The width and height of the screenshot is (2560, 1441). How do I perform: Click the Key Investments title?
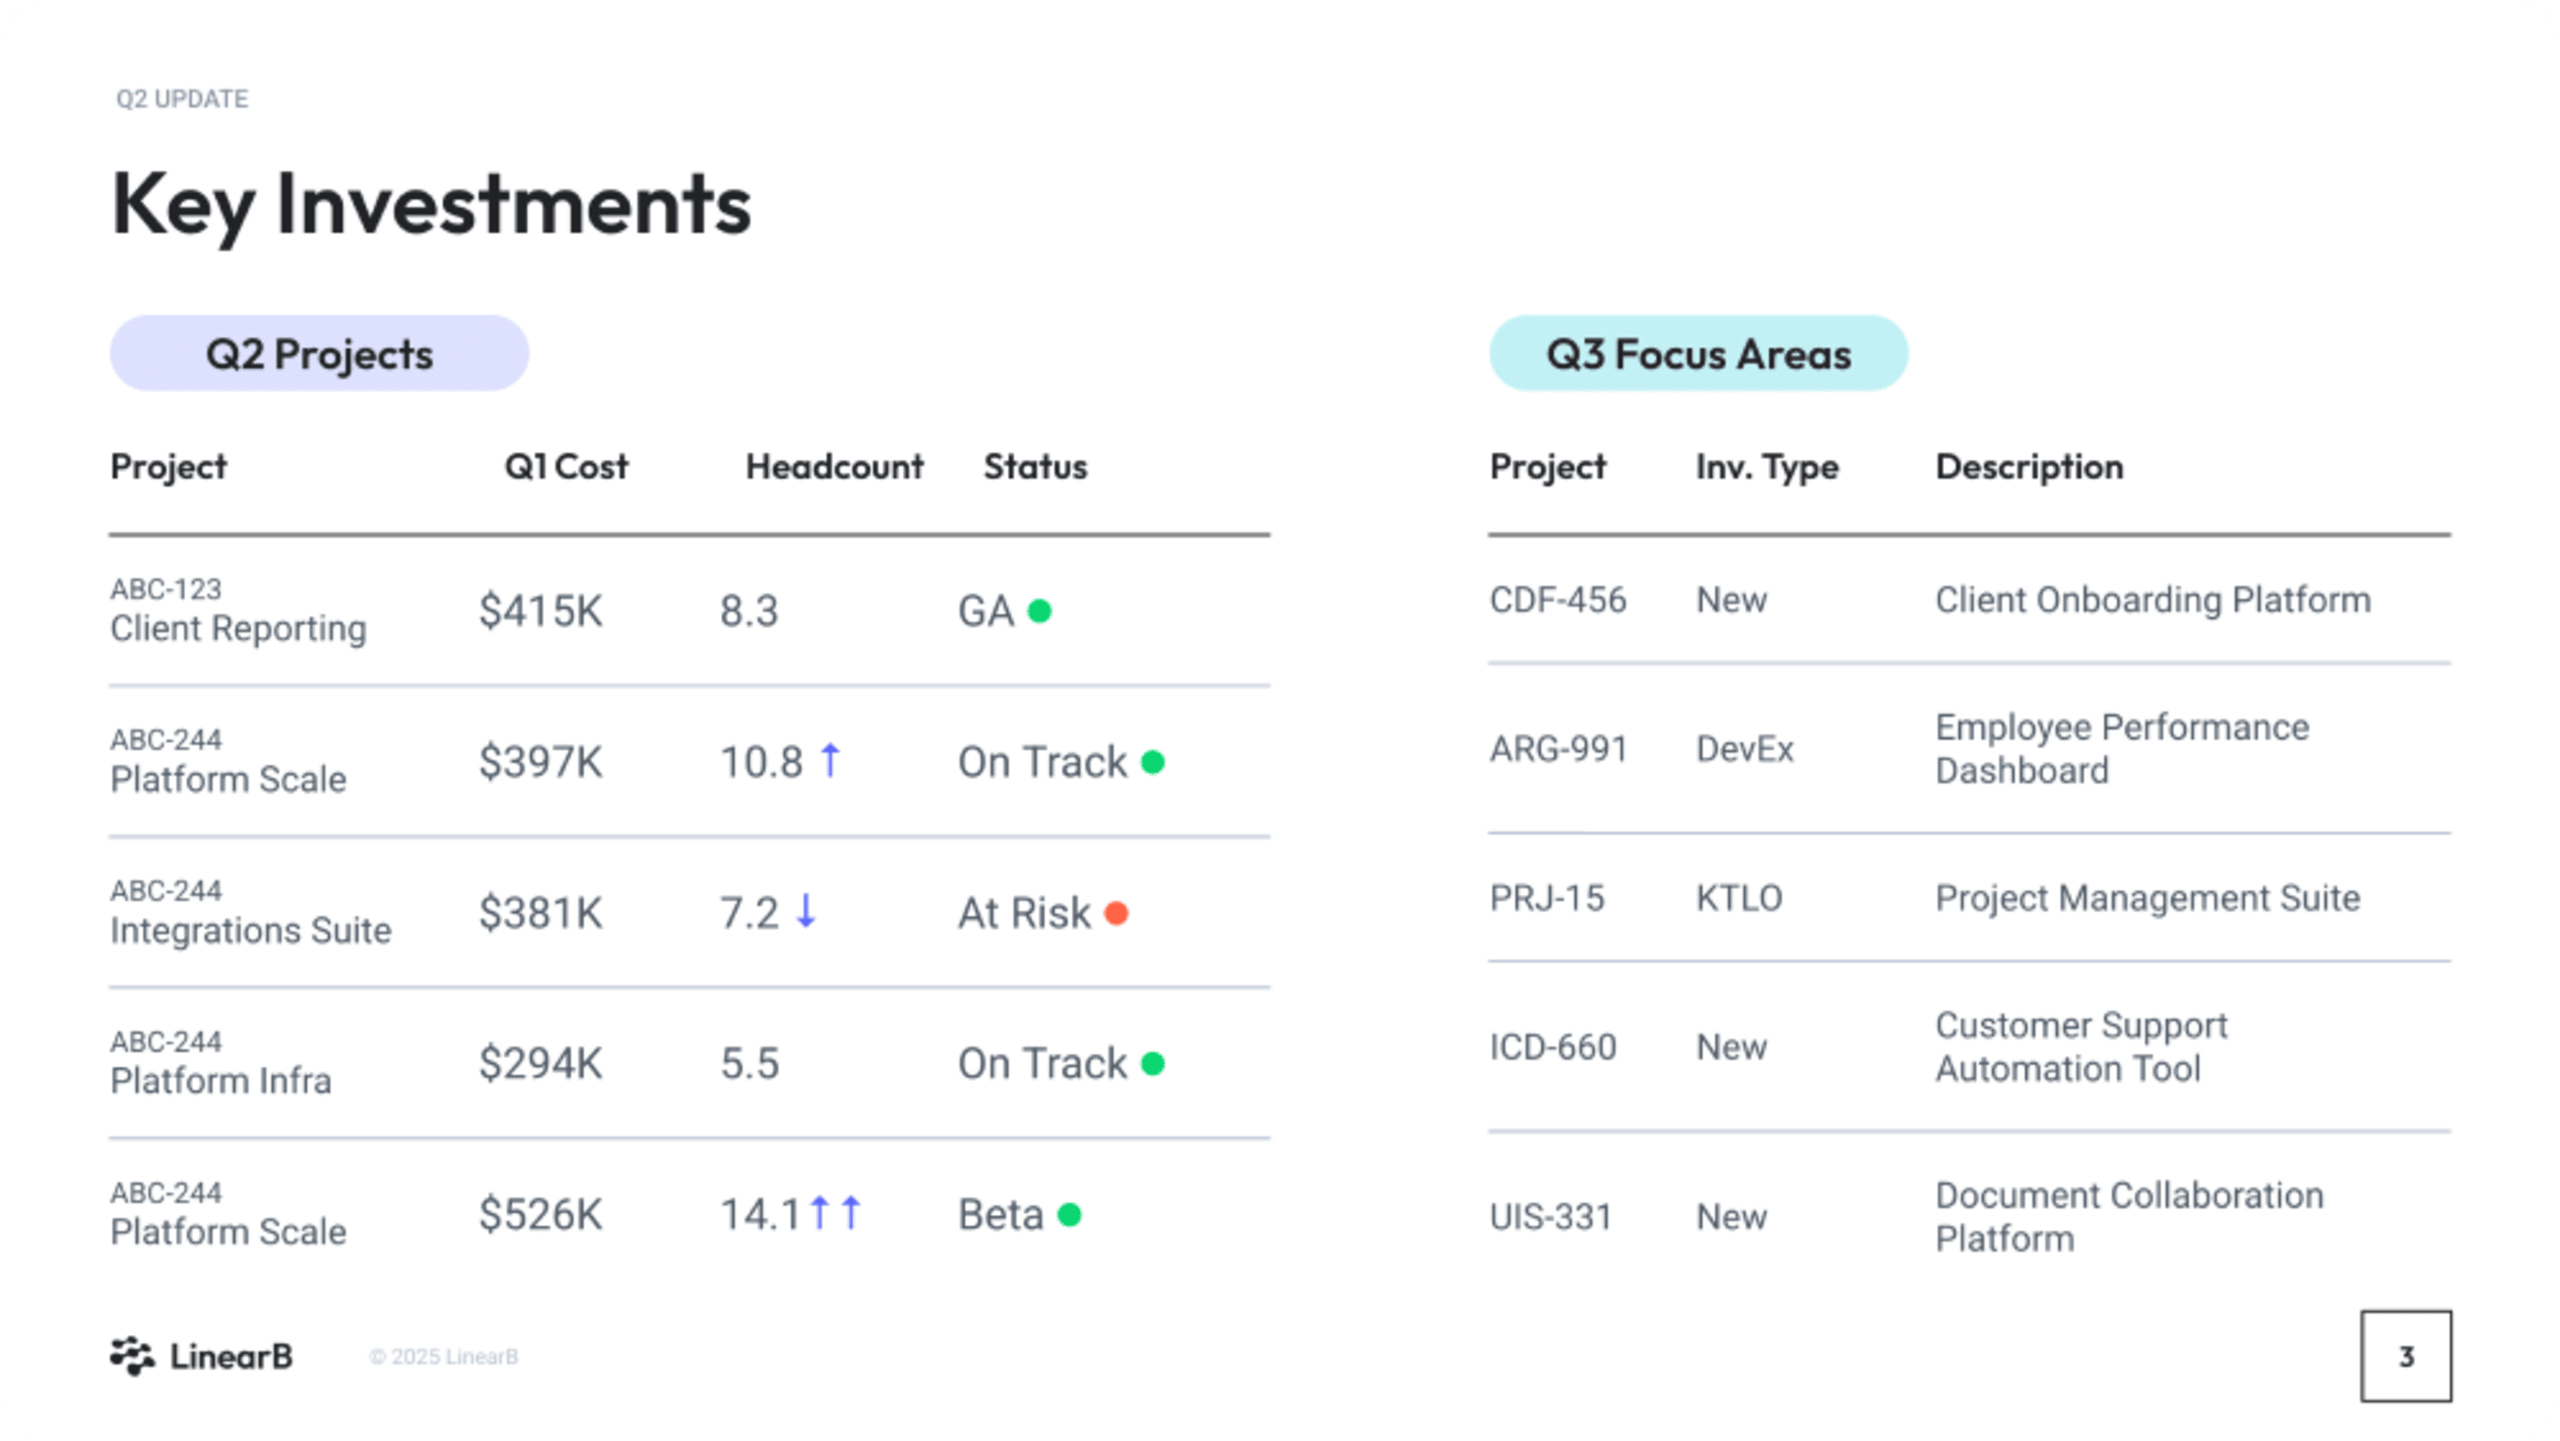click(431, 205)
